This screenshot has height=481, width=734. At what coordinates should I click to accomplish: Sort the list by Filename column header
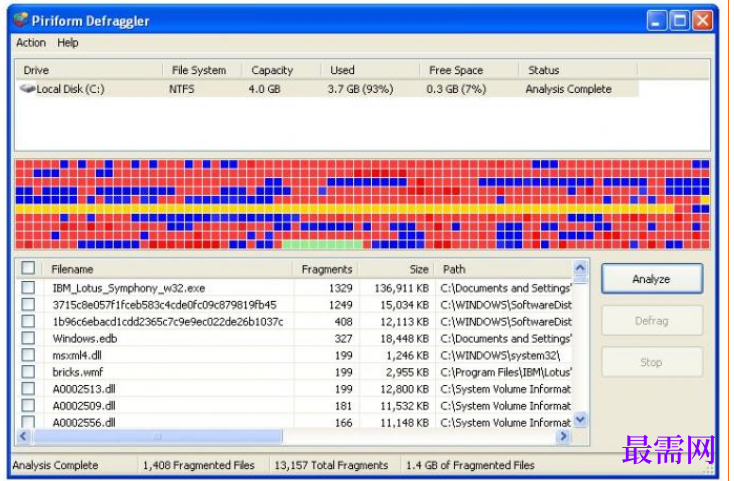click(168, 269)
